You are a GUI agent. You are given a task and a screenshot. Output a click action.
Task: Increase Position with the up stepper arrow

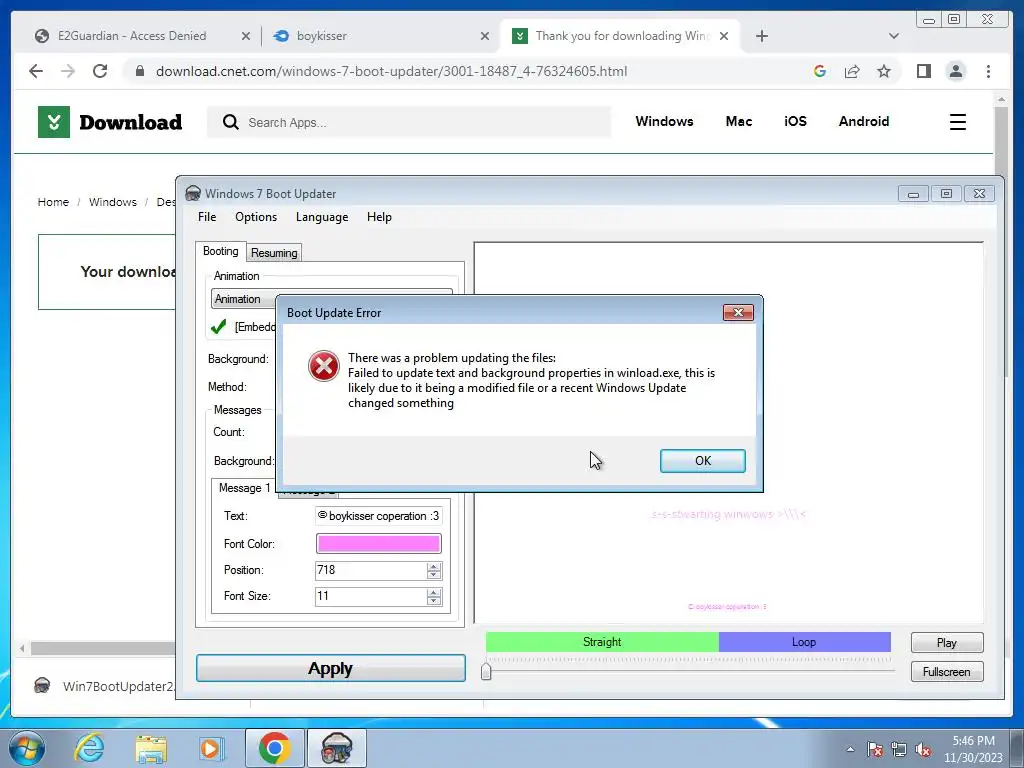434,566
